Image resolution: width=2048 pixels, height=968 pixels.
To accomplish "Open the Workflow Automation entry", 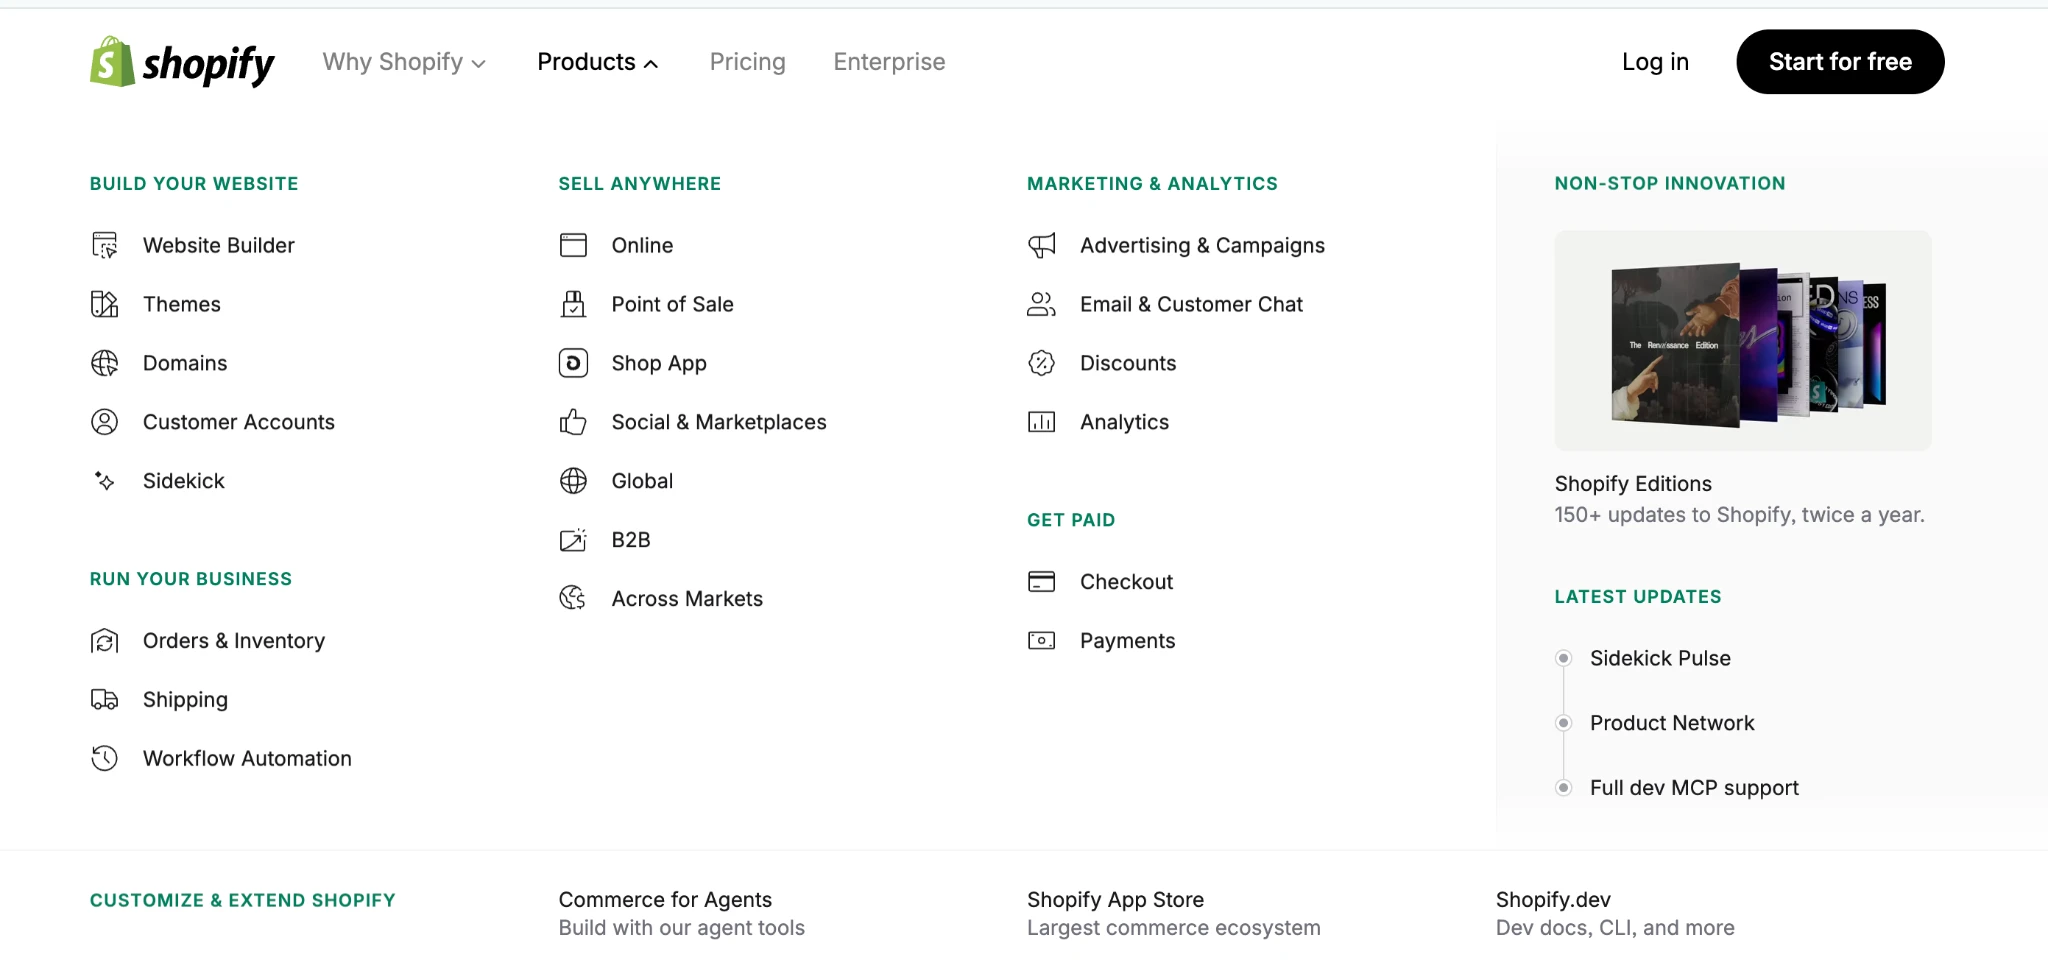I will (247, 757).
